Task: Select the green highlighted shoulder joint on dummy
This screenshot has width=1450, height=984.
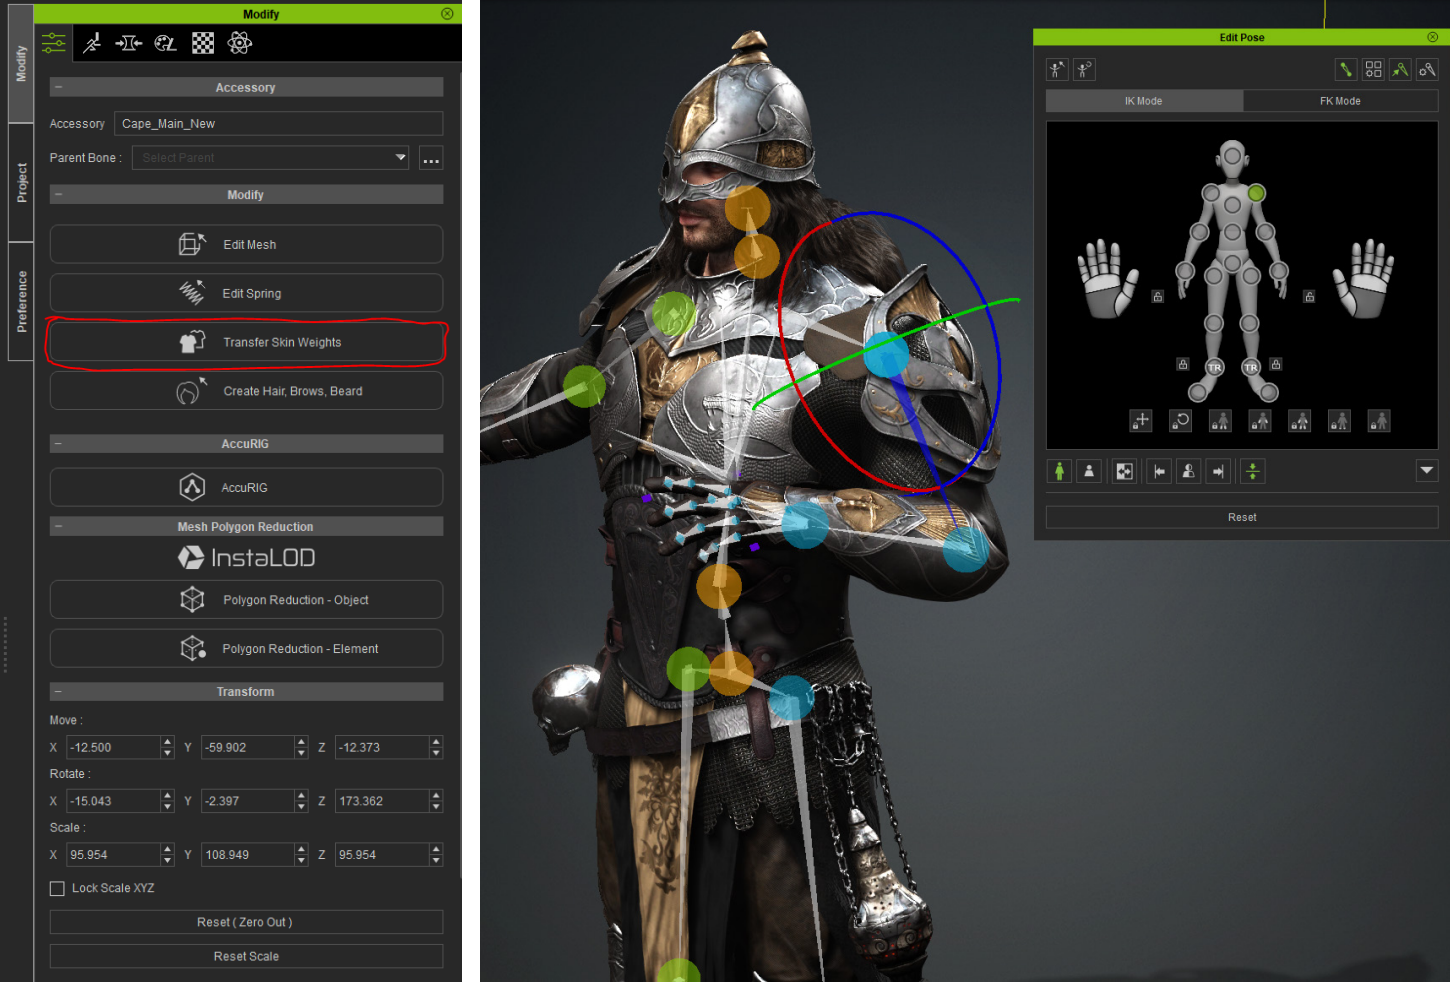Action: click(x=1257, y=193)
